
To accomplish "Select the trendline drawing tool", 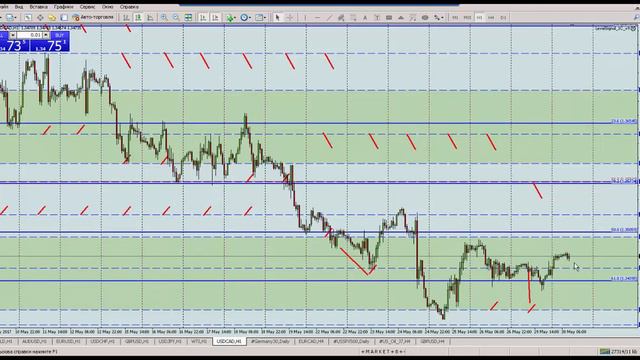I will [329, 18].
